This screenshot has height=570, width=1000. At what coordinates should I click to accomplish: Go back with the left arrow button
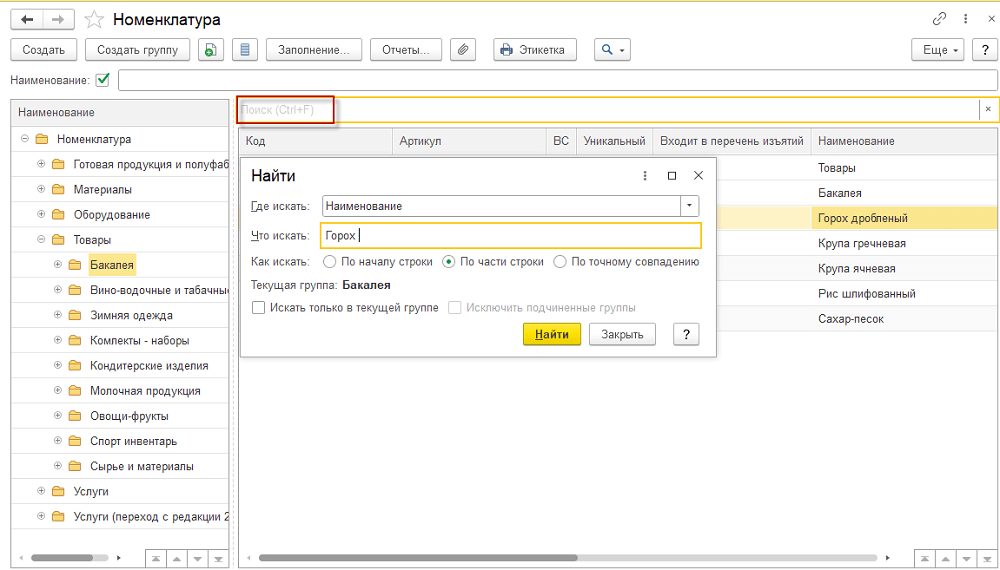click(27, 20)
